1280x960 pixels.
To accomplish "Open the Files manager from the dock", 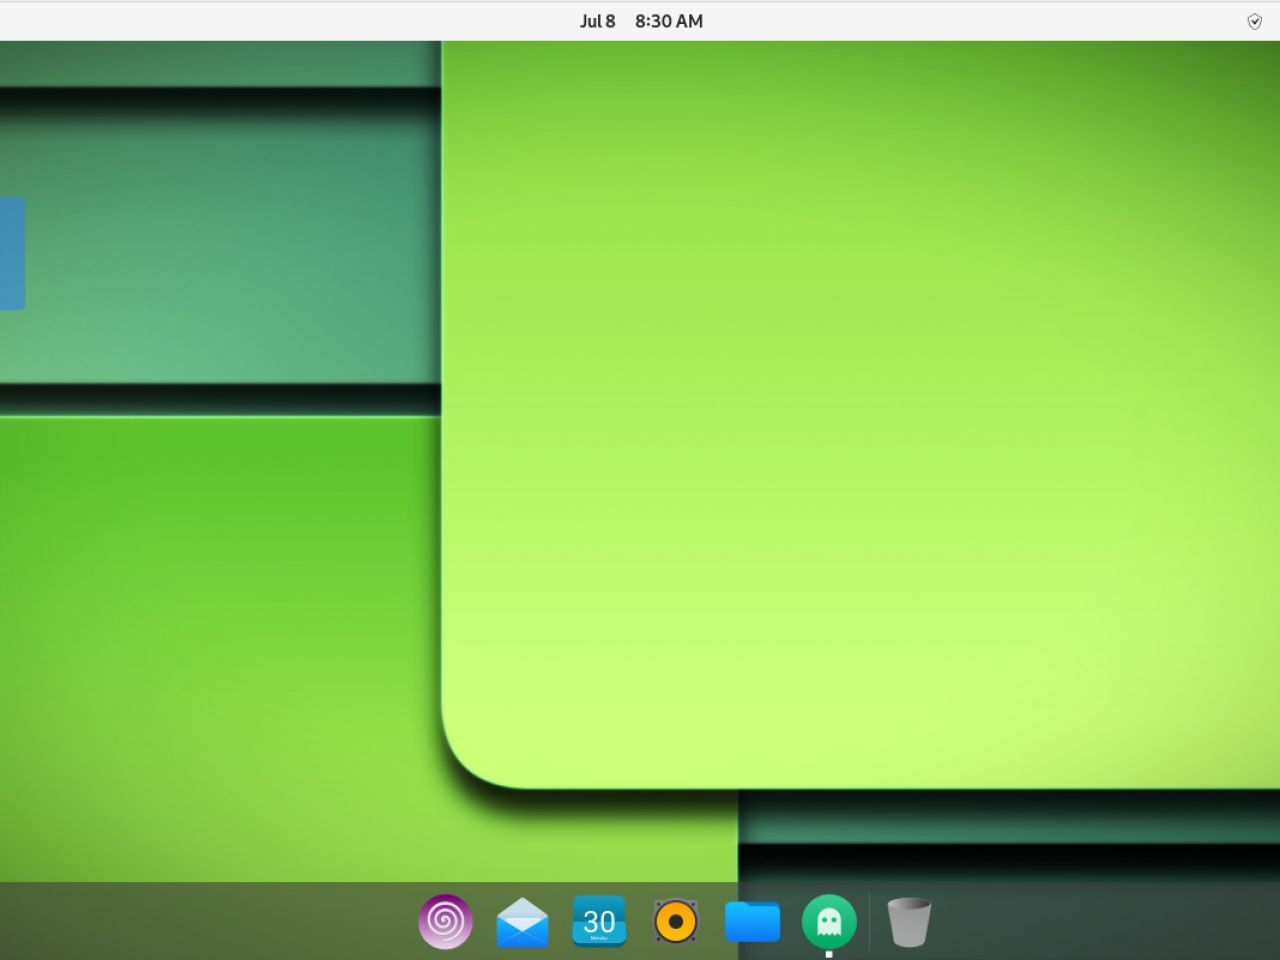I will (753, 921).
